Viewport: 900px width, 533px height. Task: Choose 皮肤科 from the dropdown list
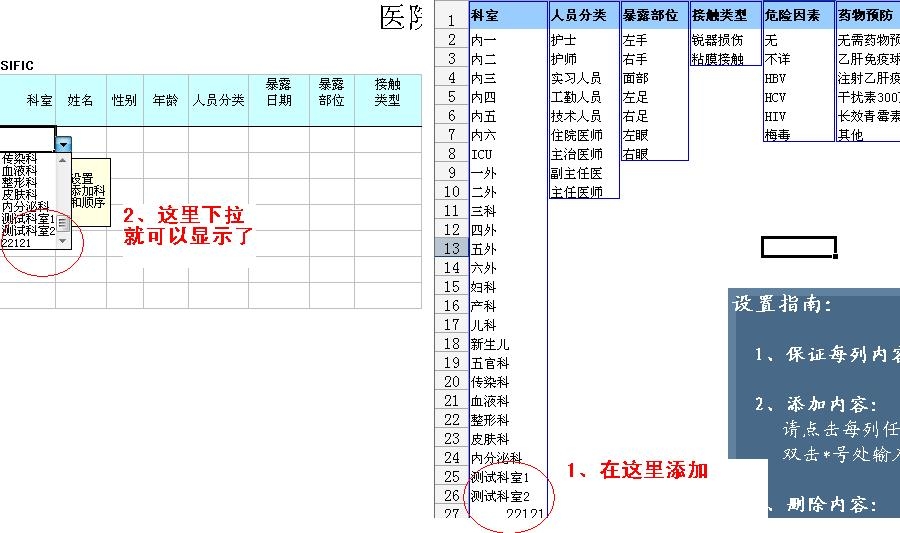pos(20,195)
